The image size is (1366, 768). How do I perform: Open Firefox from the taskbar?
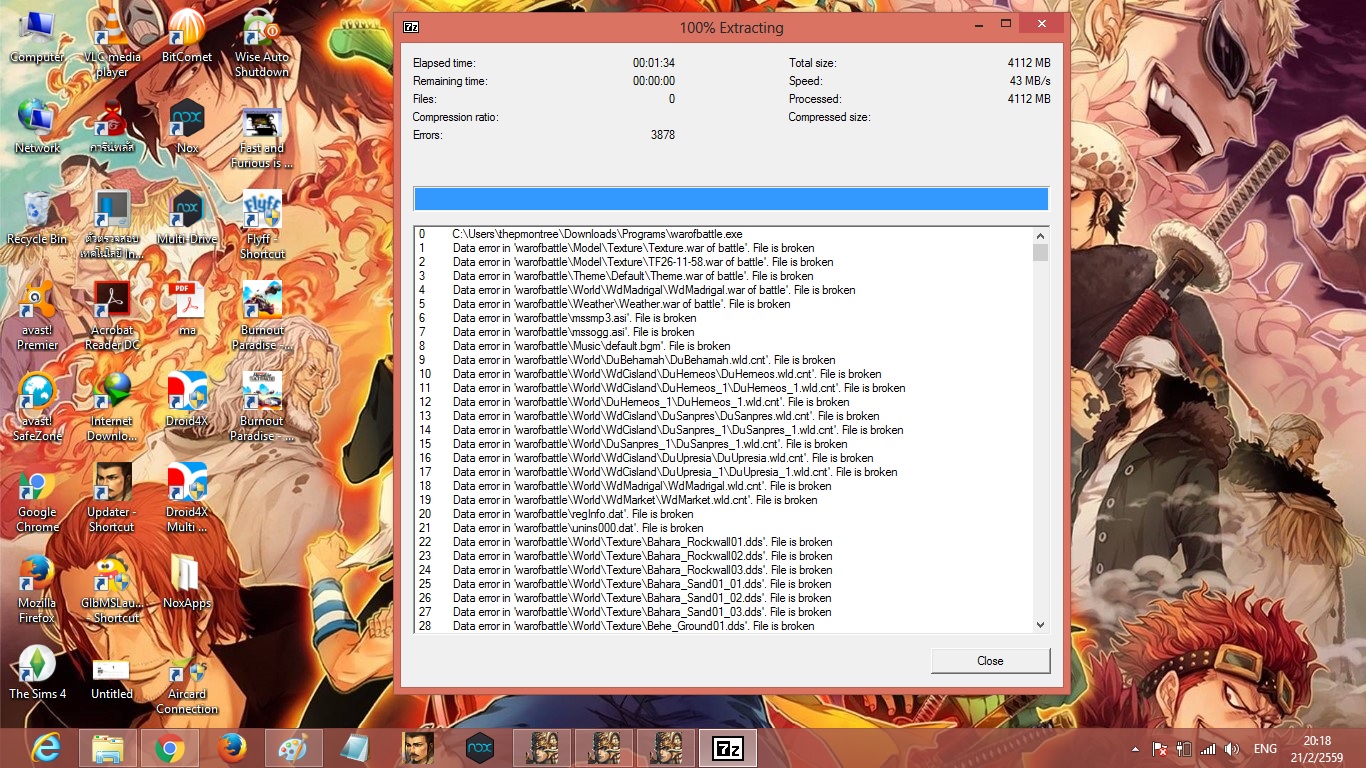(x=232, y=747)
